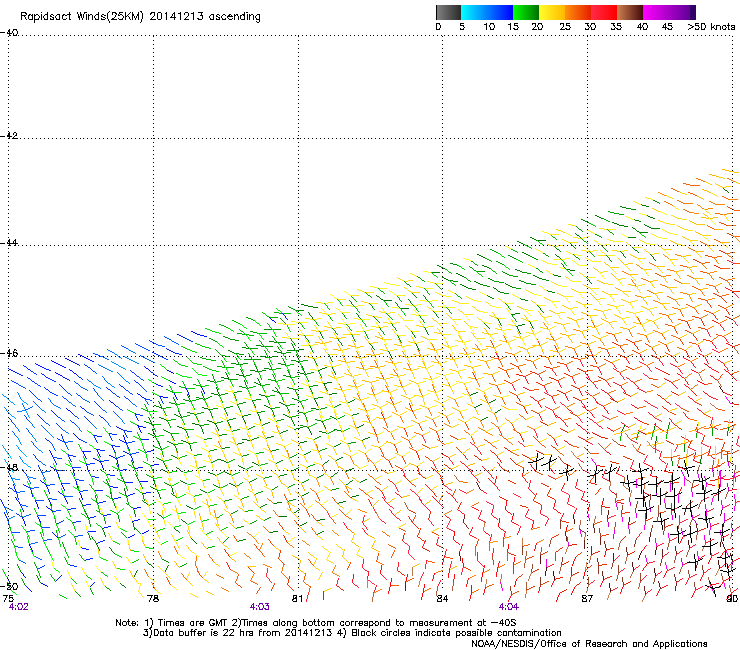Click the '10' color scale label
The image size is (740, 650).
[489, 27]
